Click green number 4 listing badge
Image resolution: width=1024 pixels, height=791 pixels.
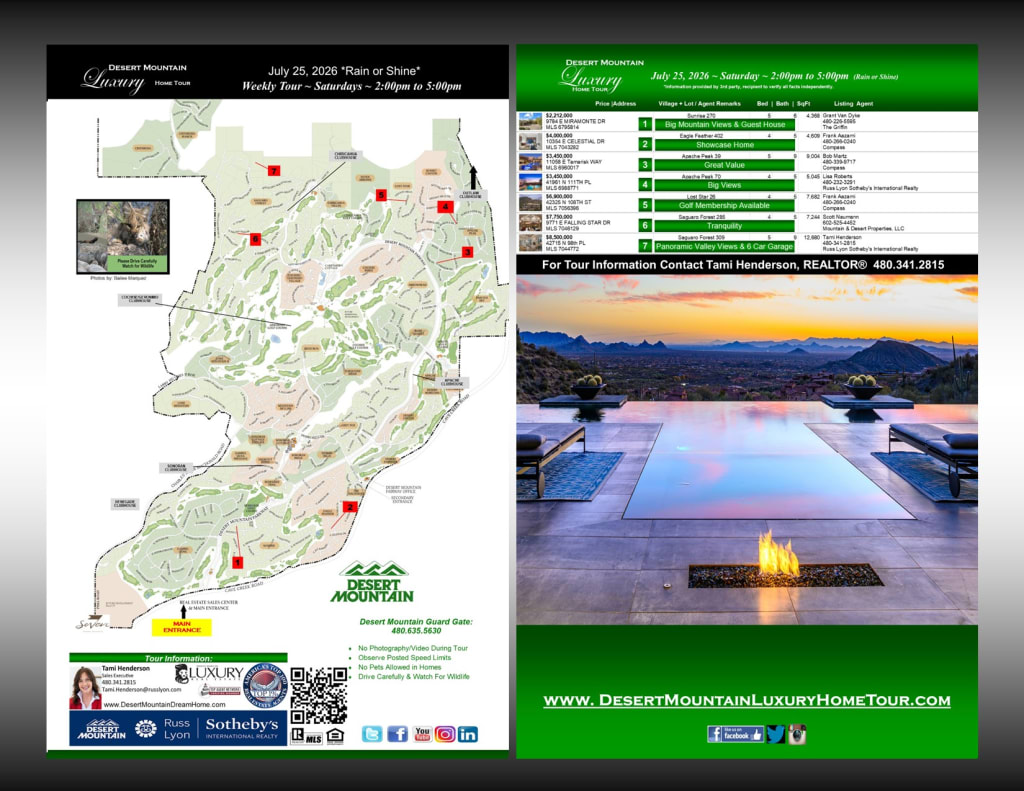pyautogui.click(x=645, y=185)
